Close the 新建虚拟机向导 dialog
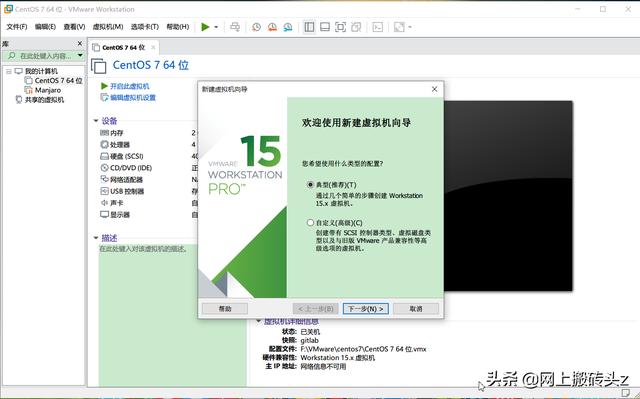Image resolution: width=640 pixels, height=399 pixels. pyautogui.click(x=434, y=89)
